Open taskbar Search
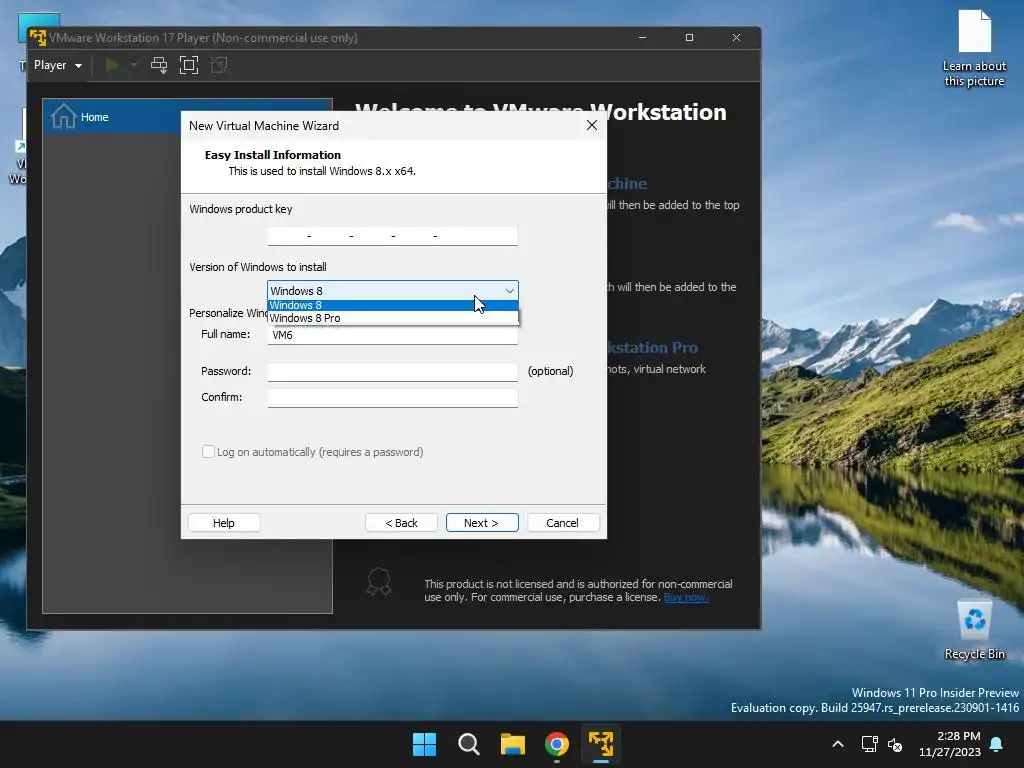1024x768 pixels. click(469, 744)
